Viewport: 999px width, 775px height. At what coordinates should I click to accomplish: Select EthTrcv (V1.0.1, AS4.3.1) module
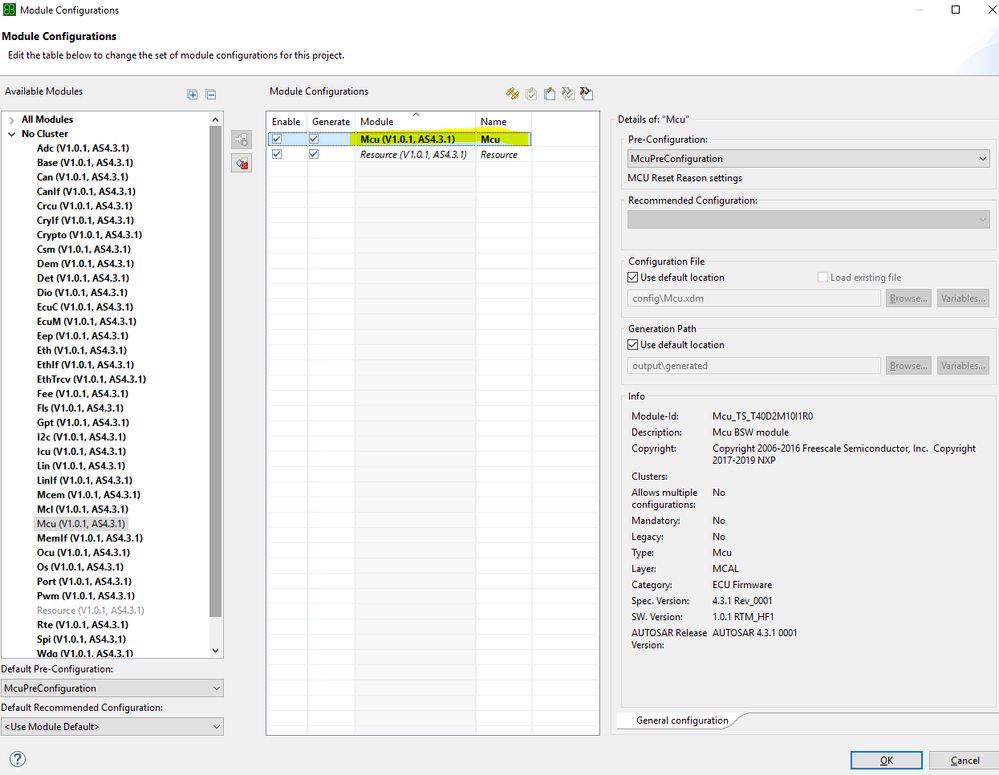click(x=91, y=379)
